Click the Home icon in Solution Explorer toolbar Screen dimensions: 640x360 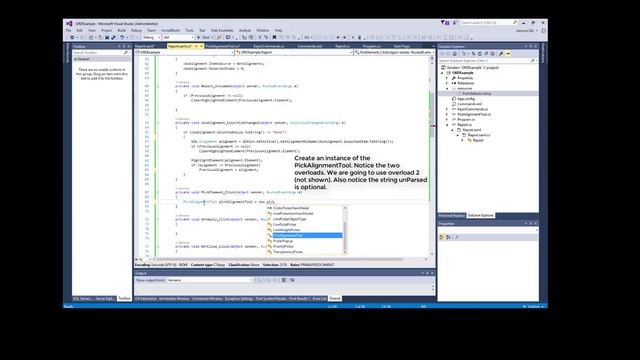tap(455, 53)
